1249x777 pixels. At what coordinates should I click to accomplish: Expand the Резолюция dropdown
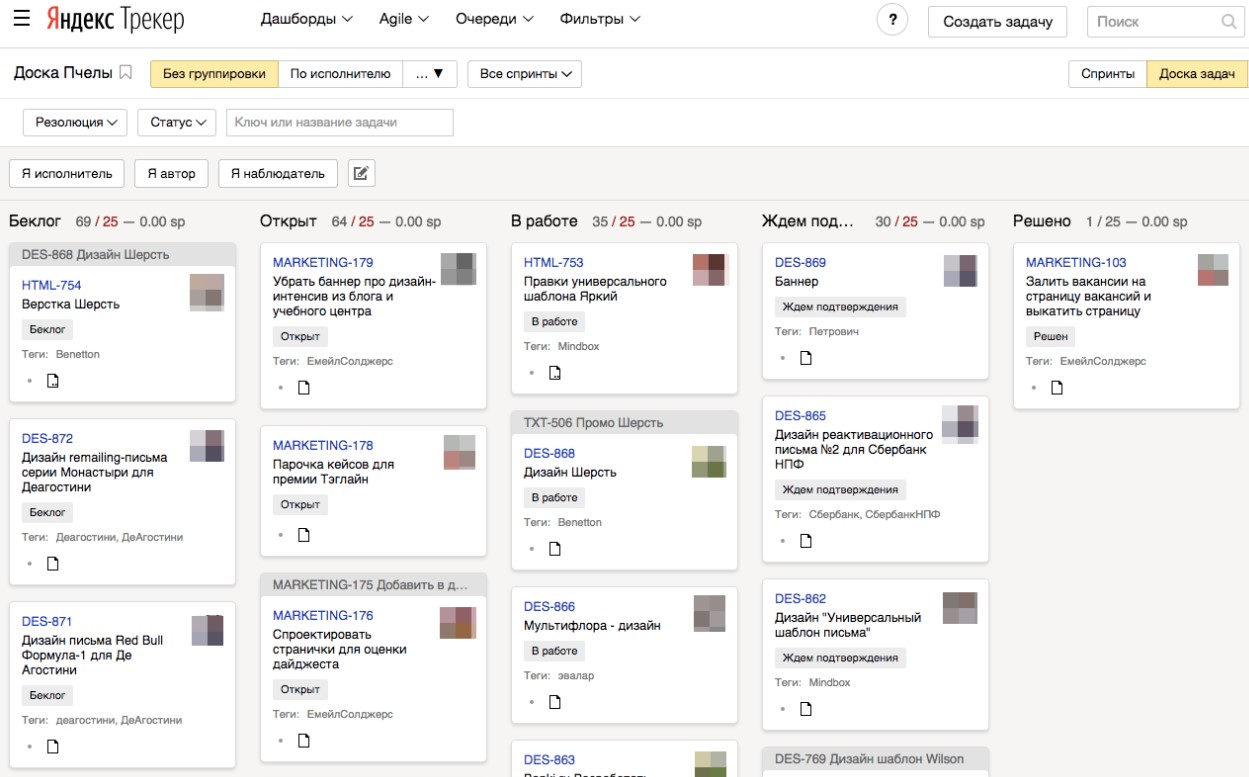coord(75,122)
